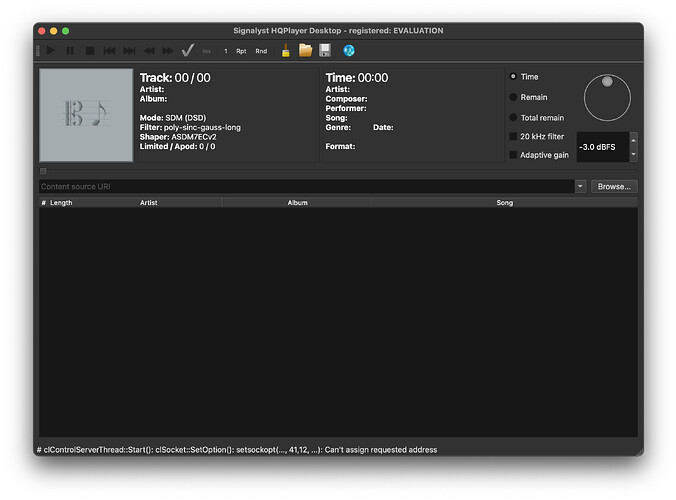The width and height of the screenshot is (676, 500).
Task: Decrease volume with the down stepper arrow
Action: click(633, 154)
